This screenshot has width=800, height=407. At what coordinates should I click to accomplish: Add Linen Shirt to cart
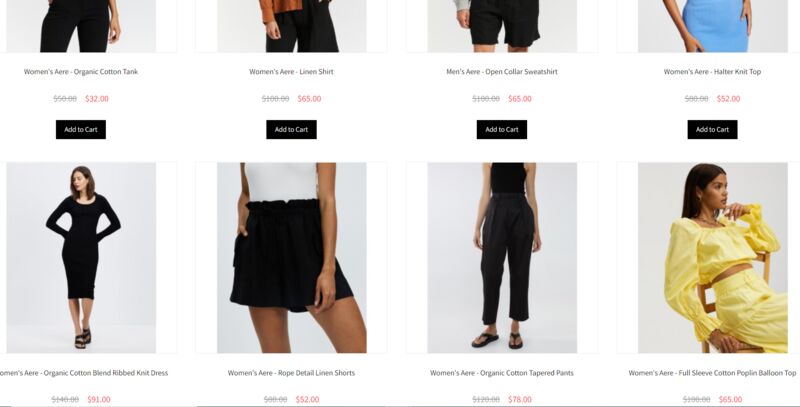(291, 130)
